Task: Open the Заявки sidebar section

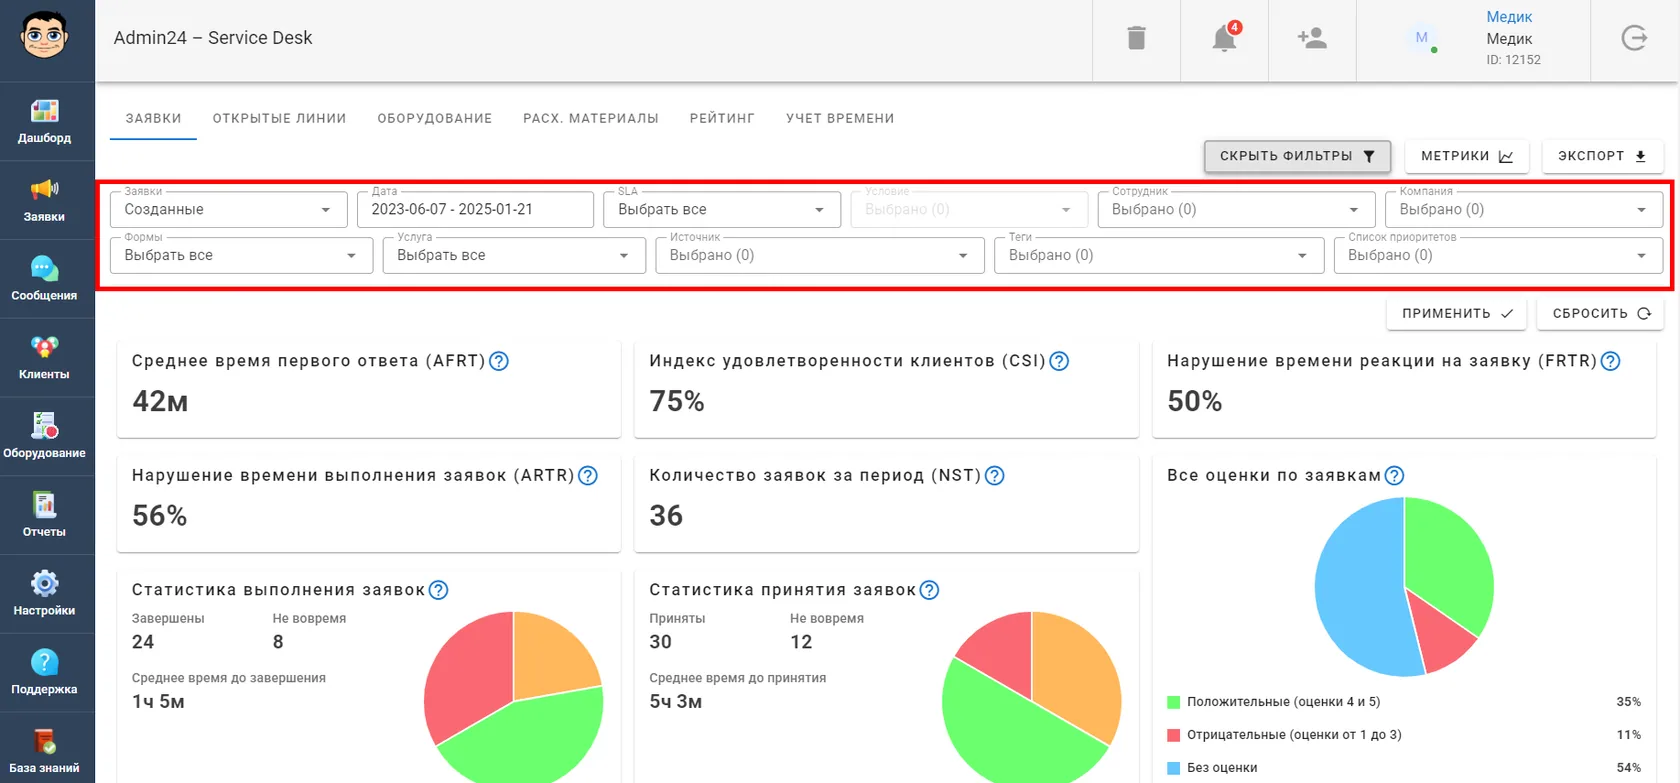Action: click(46, 200)
